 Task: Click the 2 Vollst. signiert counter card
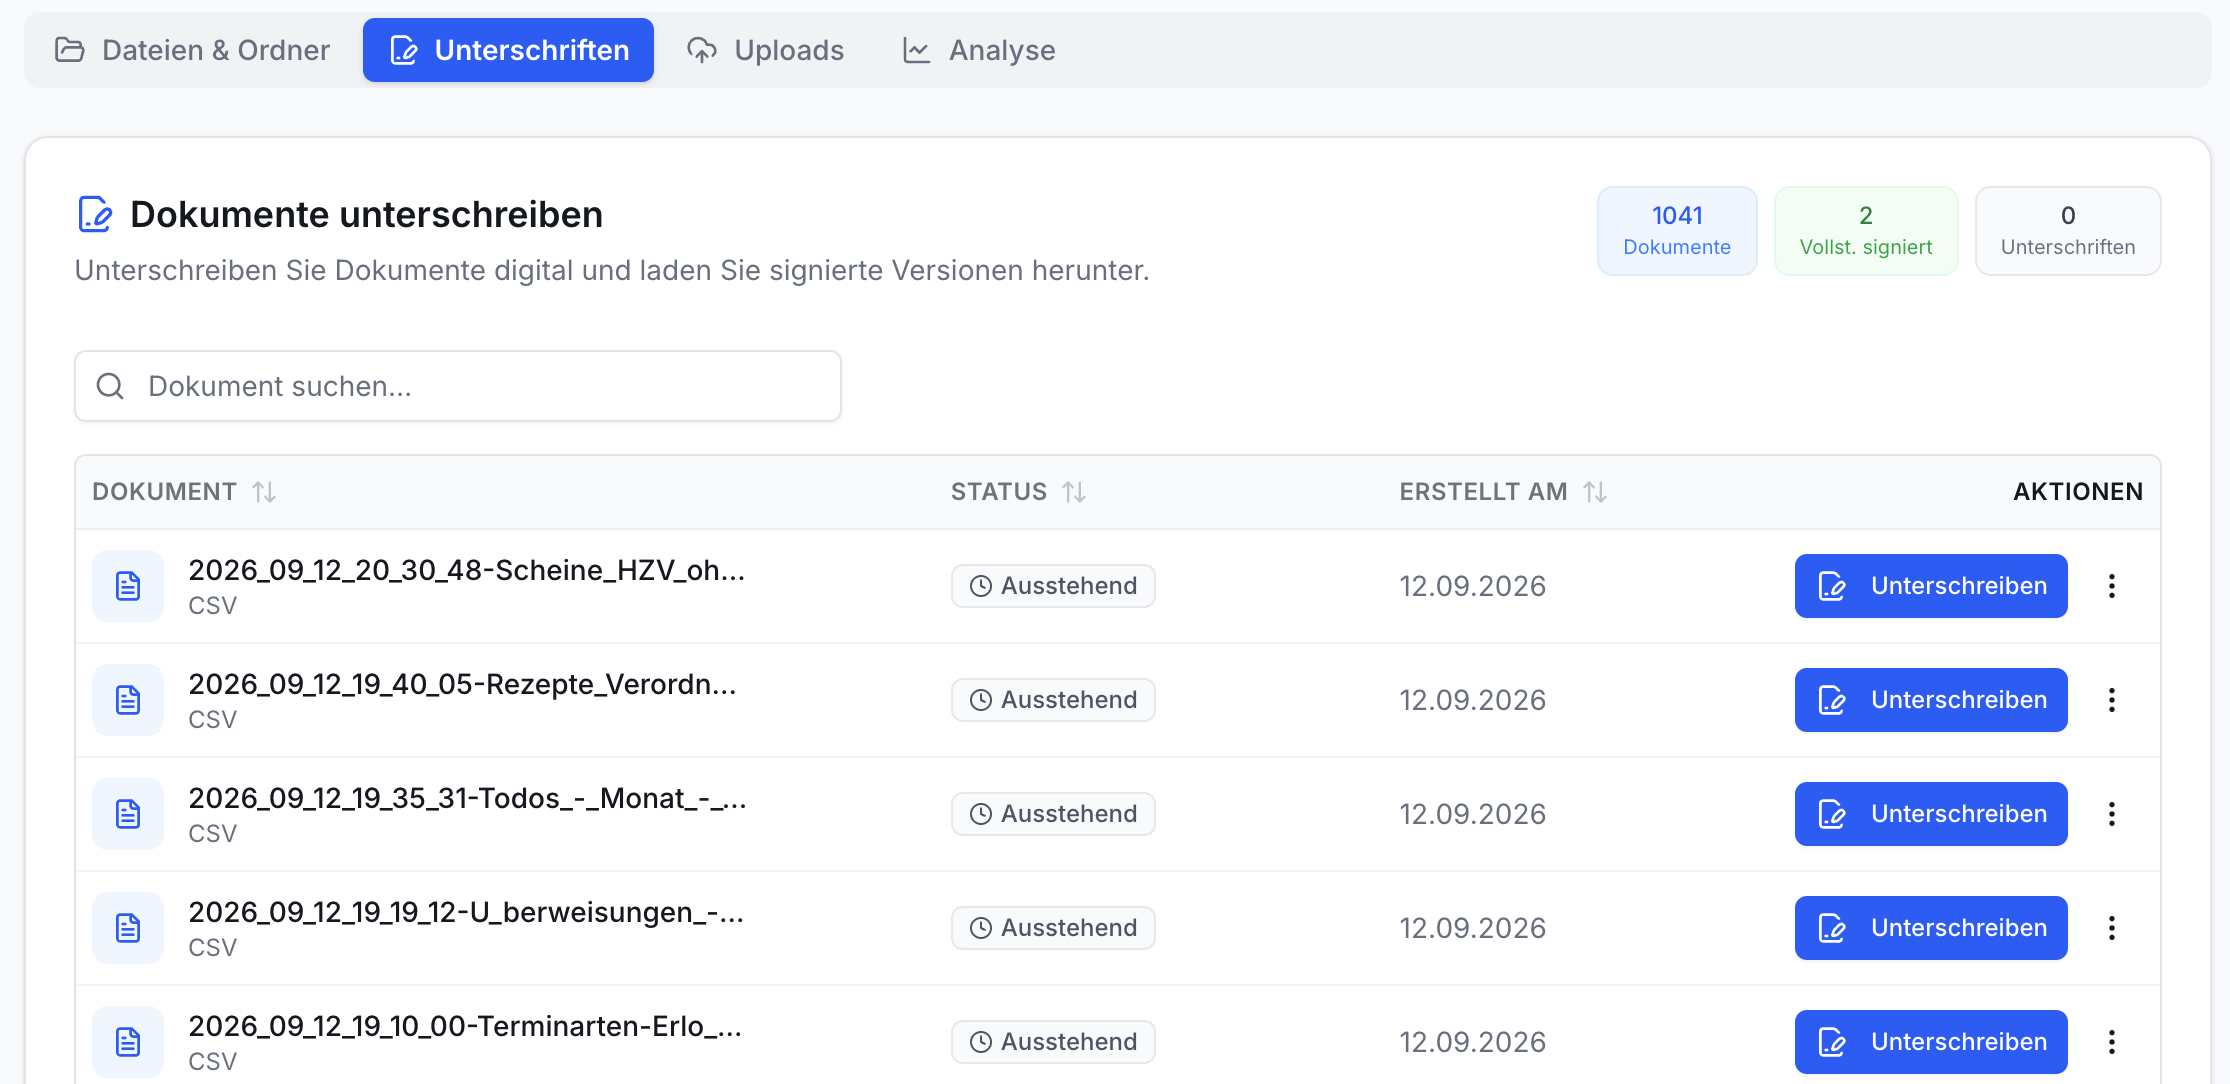tap(1866, 231)
